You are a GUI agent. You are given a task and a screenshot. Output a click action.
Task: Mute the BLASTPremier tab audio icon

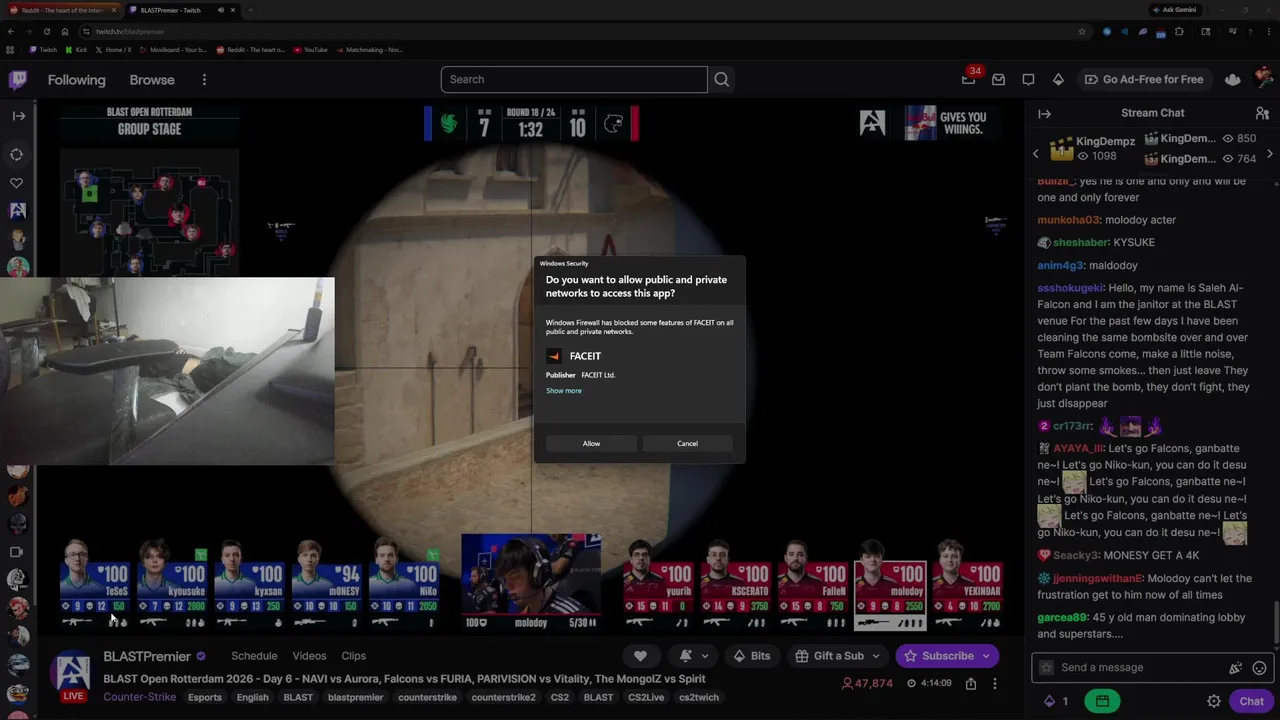pyautogui.click(x=221, y=10)
